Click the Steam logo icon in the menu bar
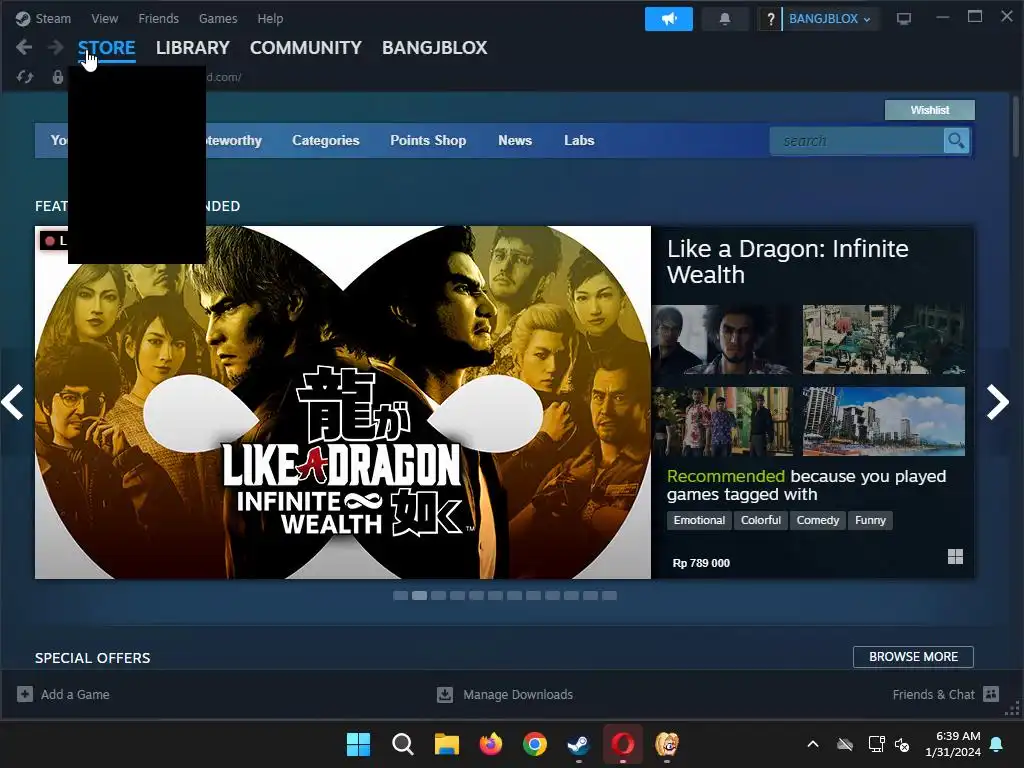 pyautogui.click(x=23, y=19)
